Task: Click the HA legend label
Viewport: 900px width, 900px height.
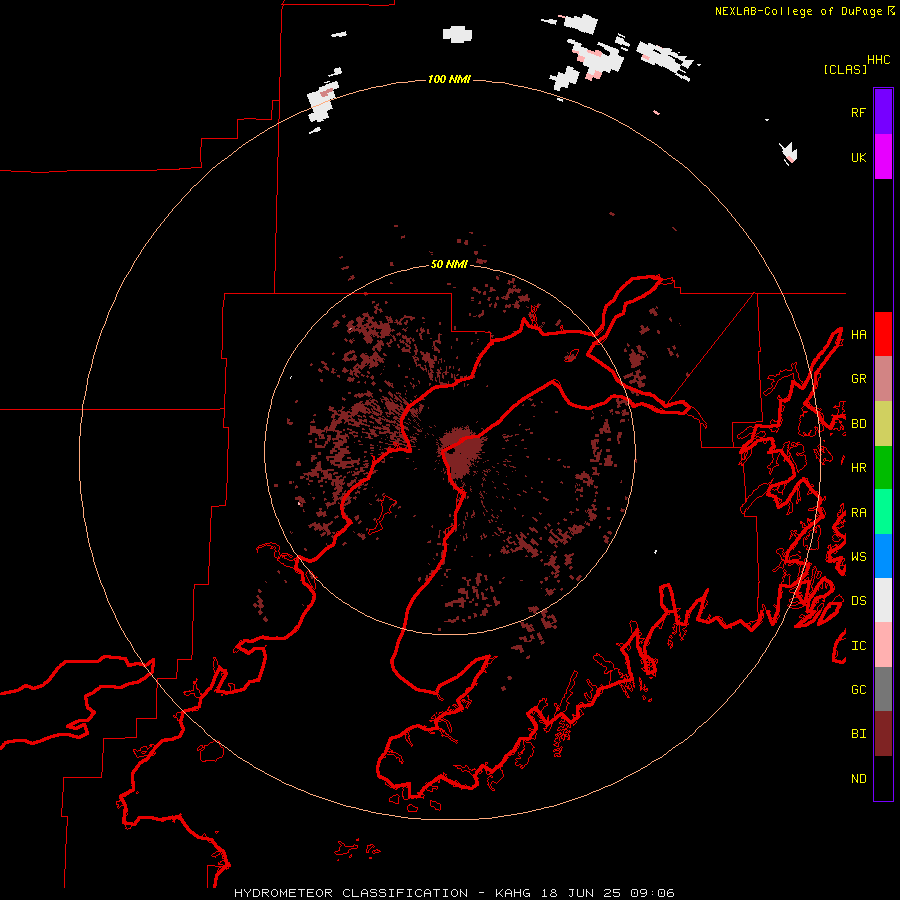Action: pos(858,334)
